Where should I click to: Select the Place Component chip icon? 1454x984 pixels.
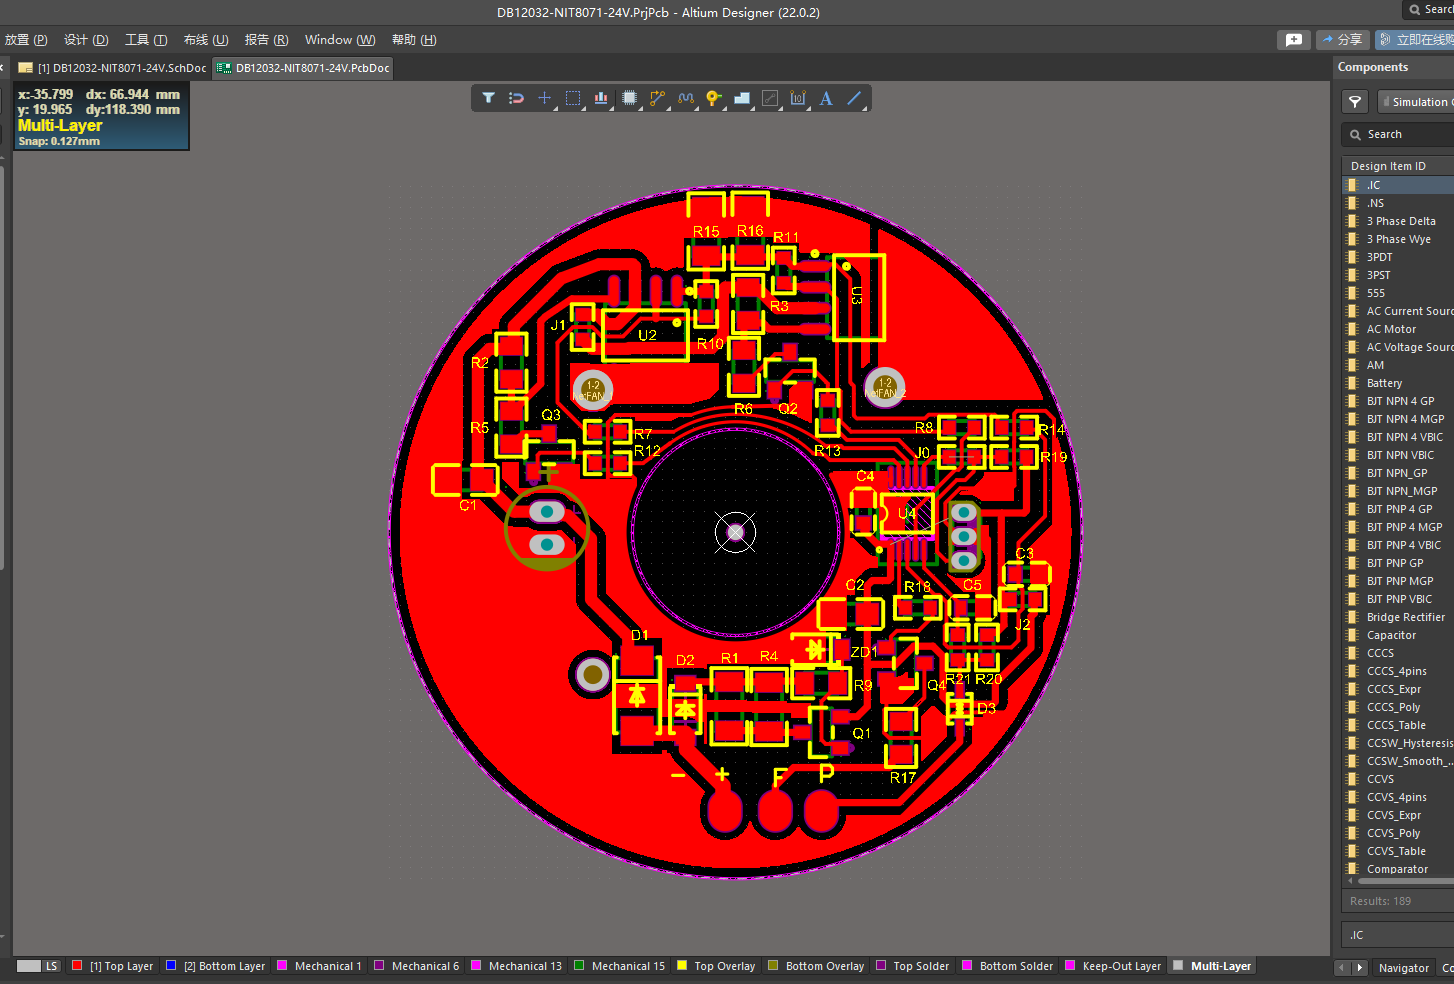629,98
